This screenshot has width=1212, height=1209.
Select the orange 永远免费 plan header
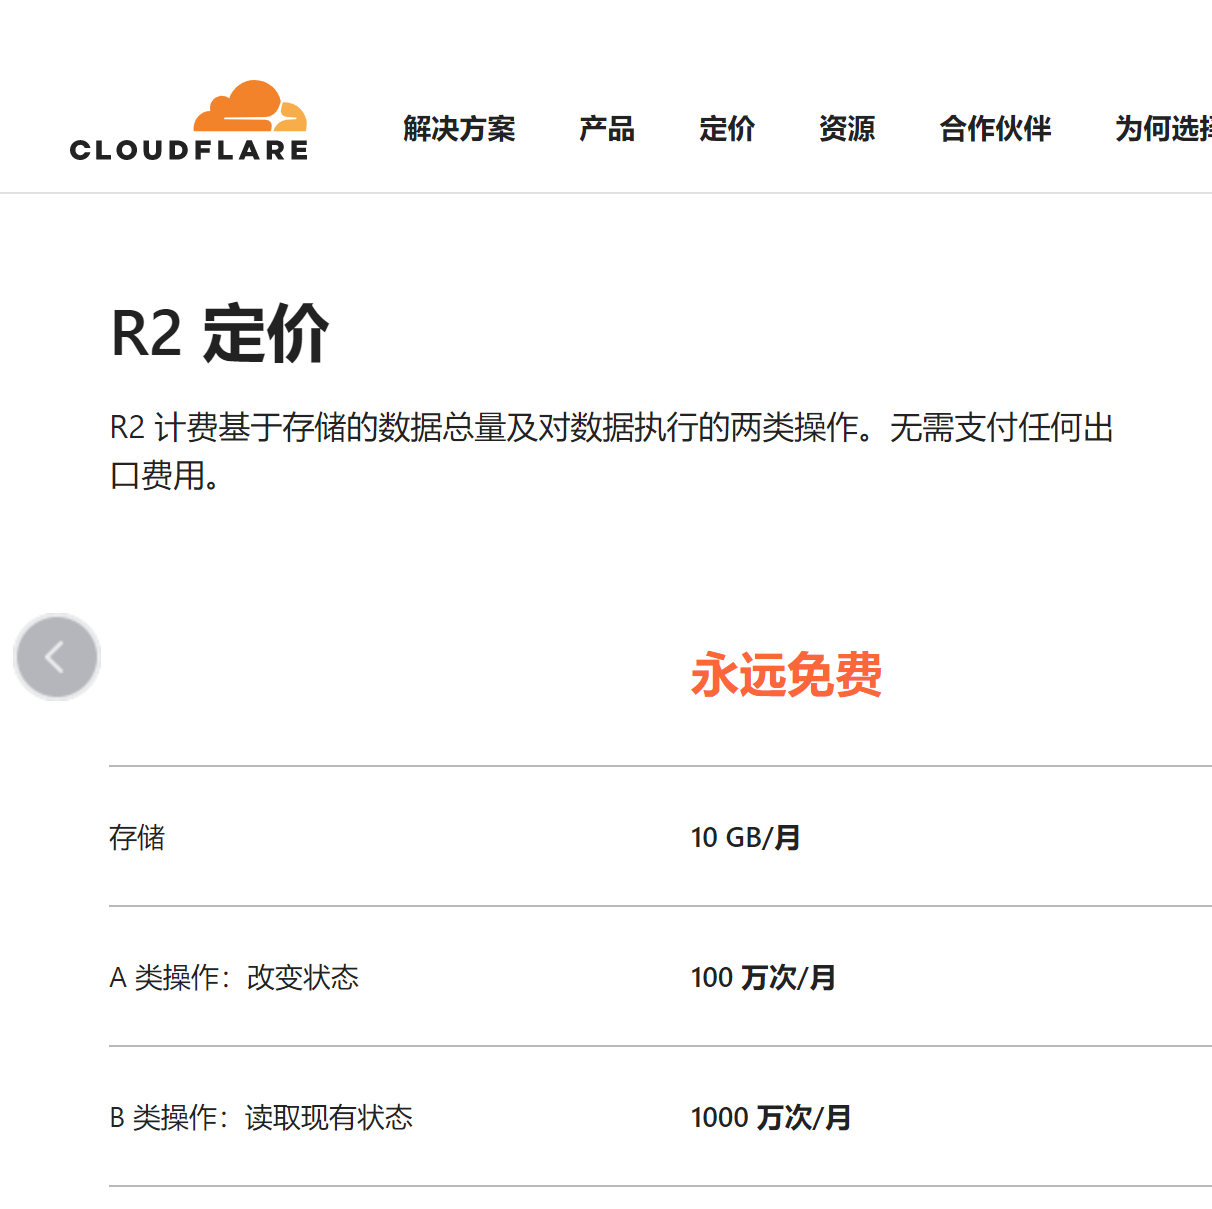pos(786,674)
